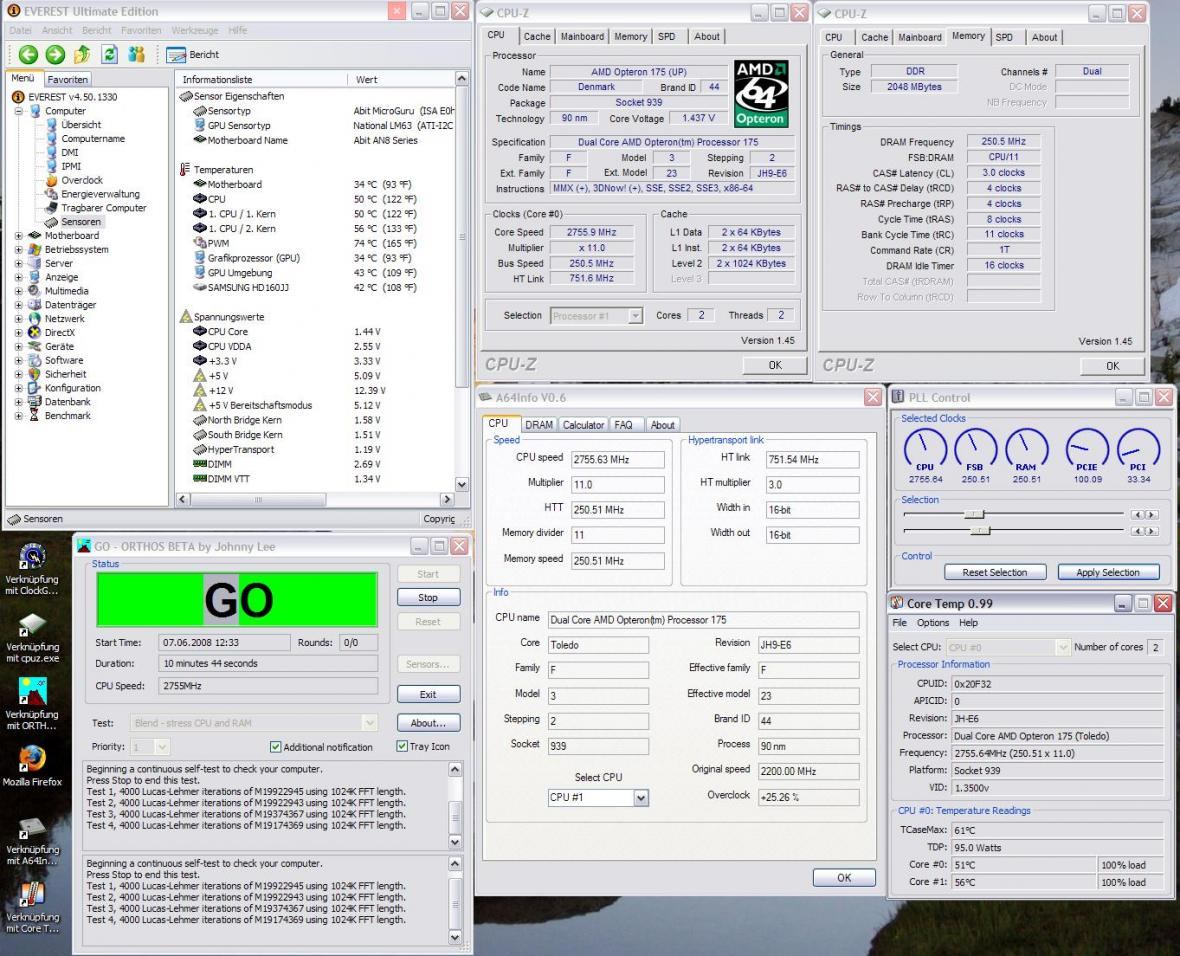The image size is (1180, 956).
Task: Expand the Multimedia tree node
Action: click(19, 291)
